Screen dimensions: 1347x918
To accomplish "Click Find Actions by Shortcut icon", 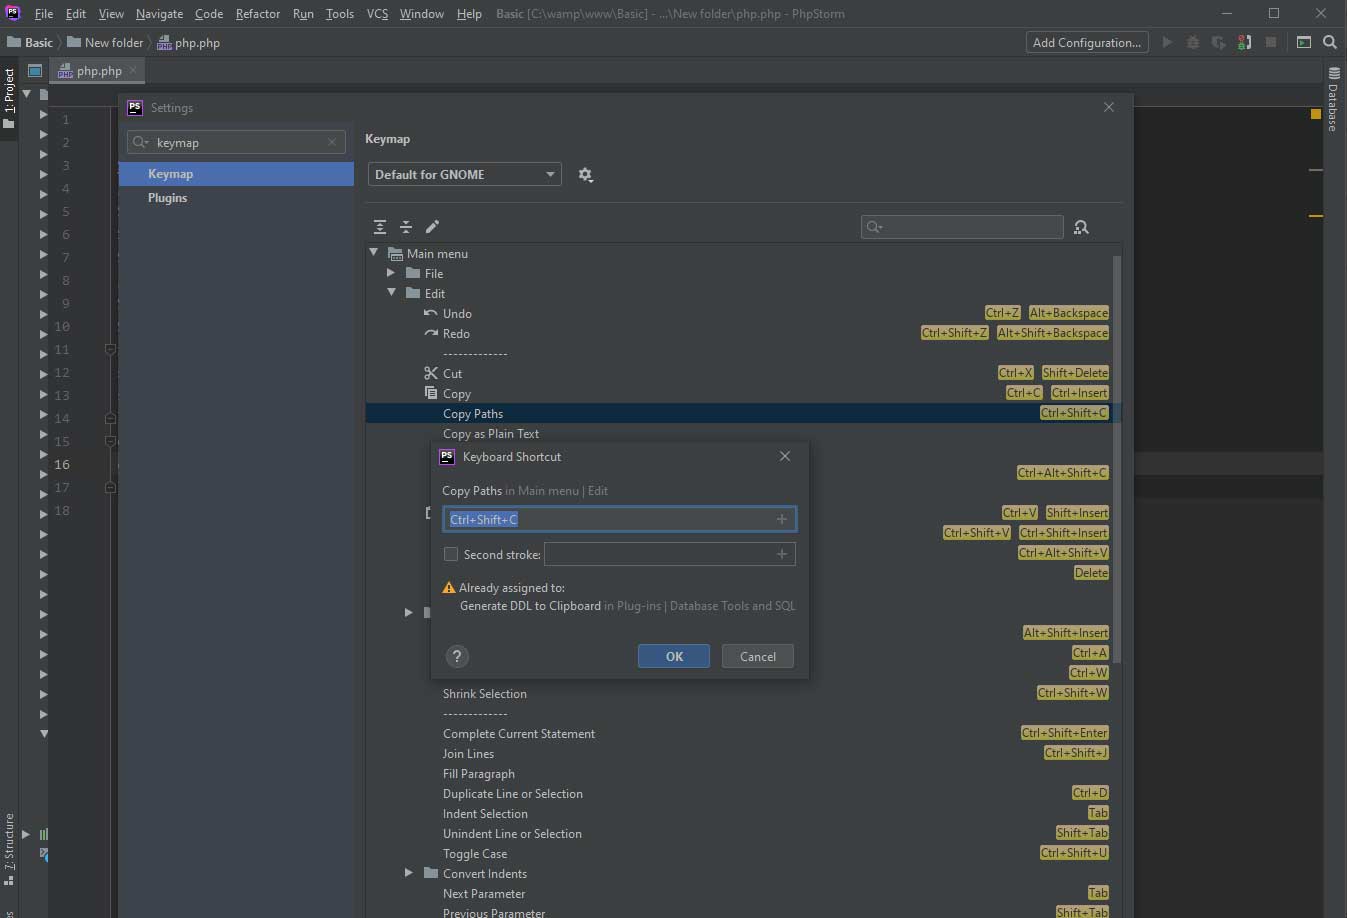I will coord(1081,227).
